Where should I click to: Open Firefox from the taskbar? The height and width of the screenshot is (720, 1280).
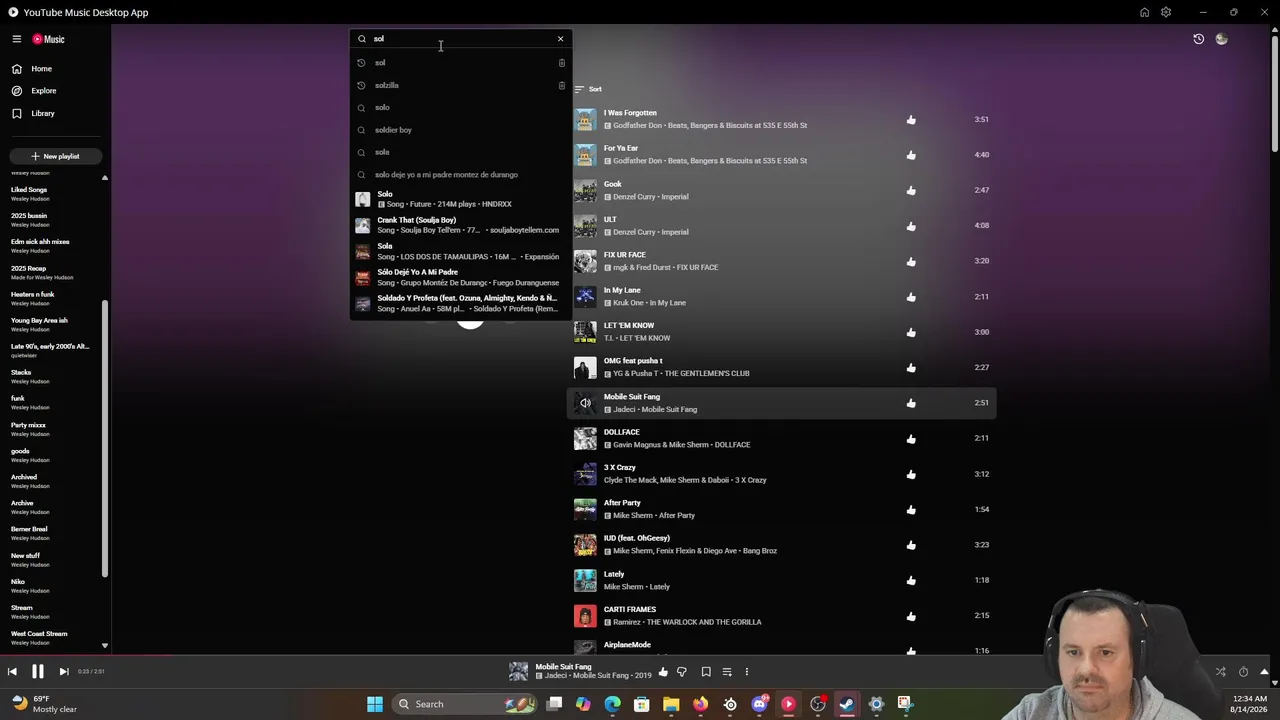point(700,704)
